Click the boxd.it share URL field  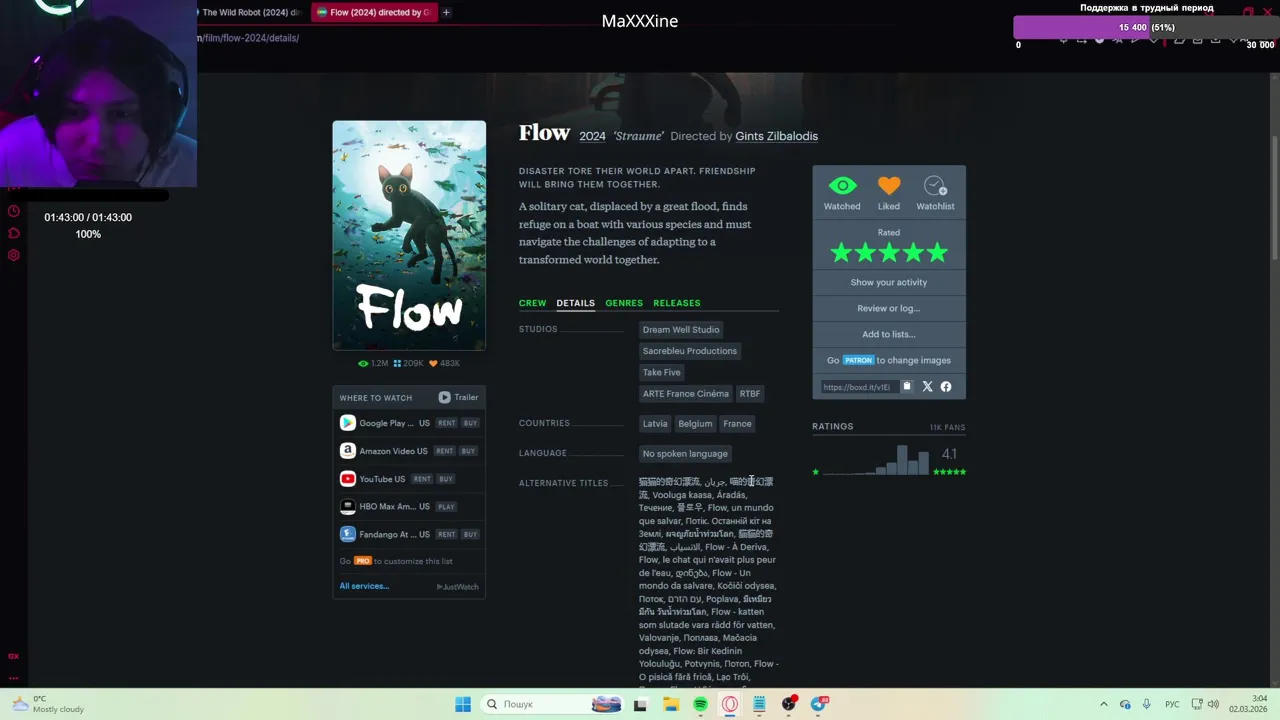coord(858,387)
